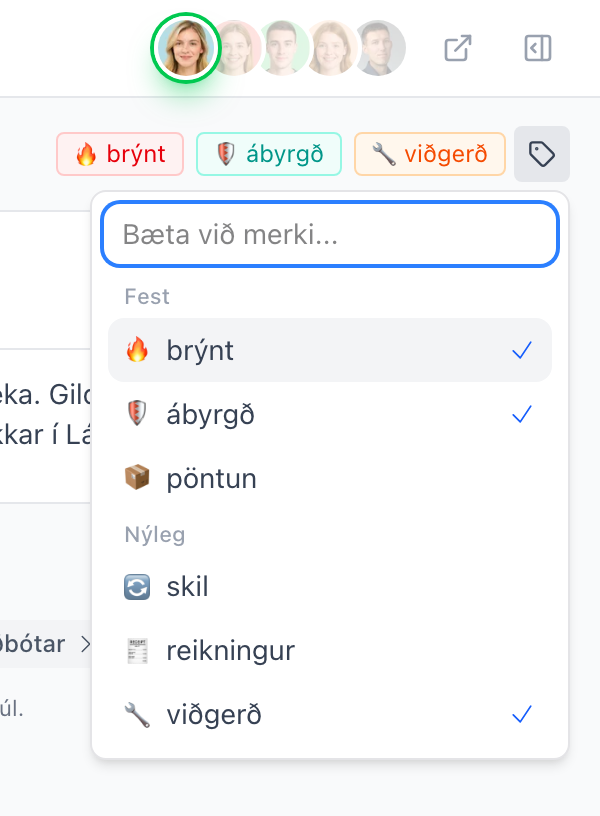Uncheck the viðgerð tag in list
Image resolution: width=600 pixels, height=816 pixels.
[330, 715]
